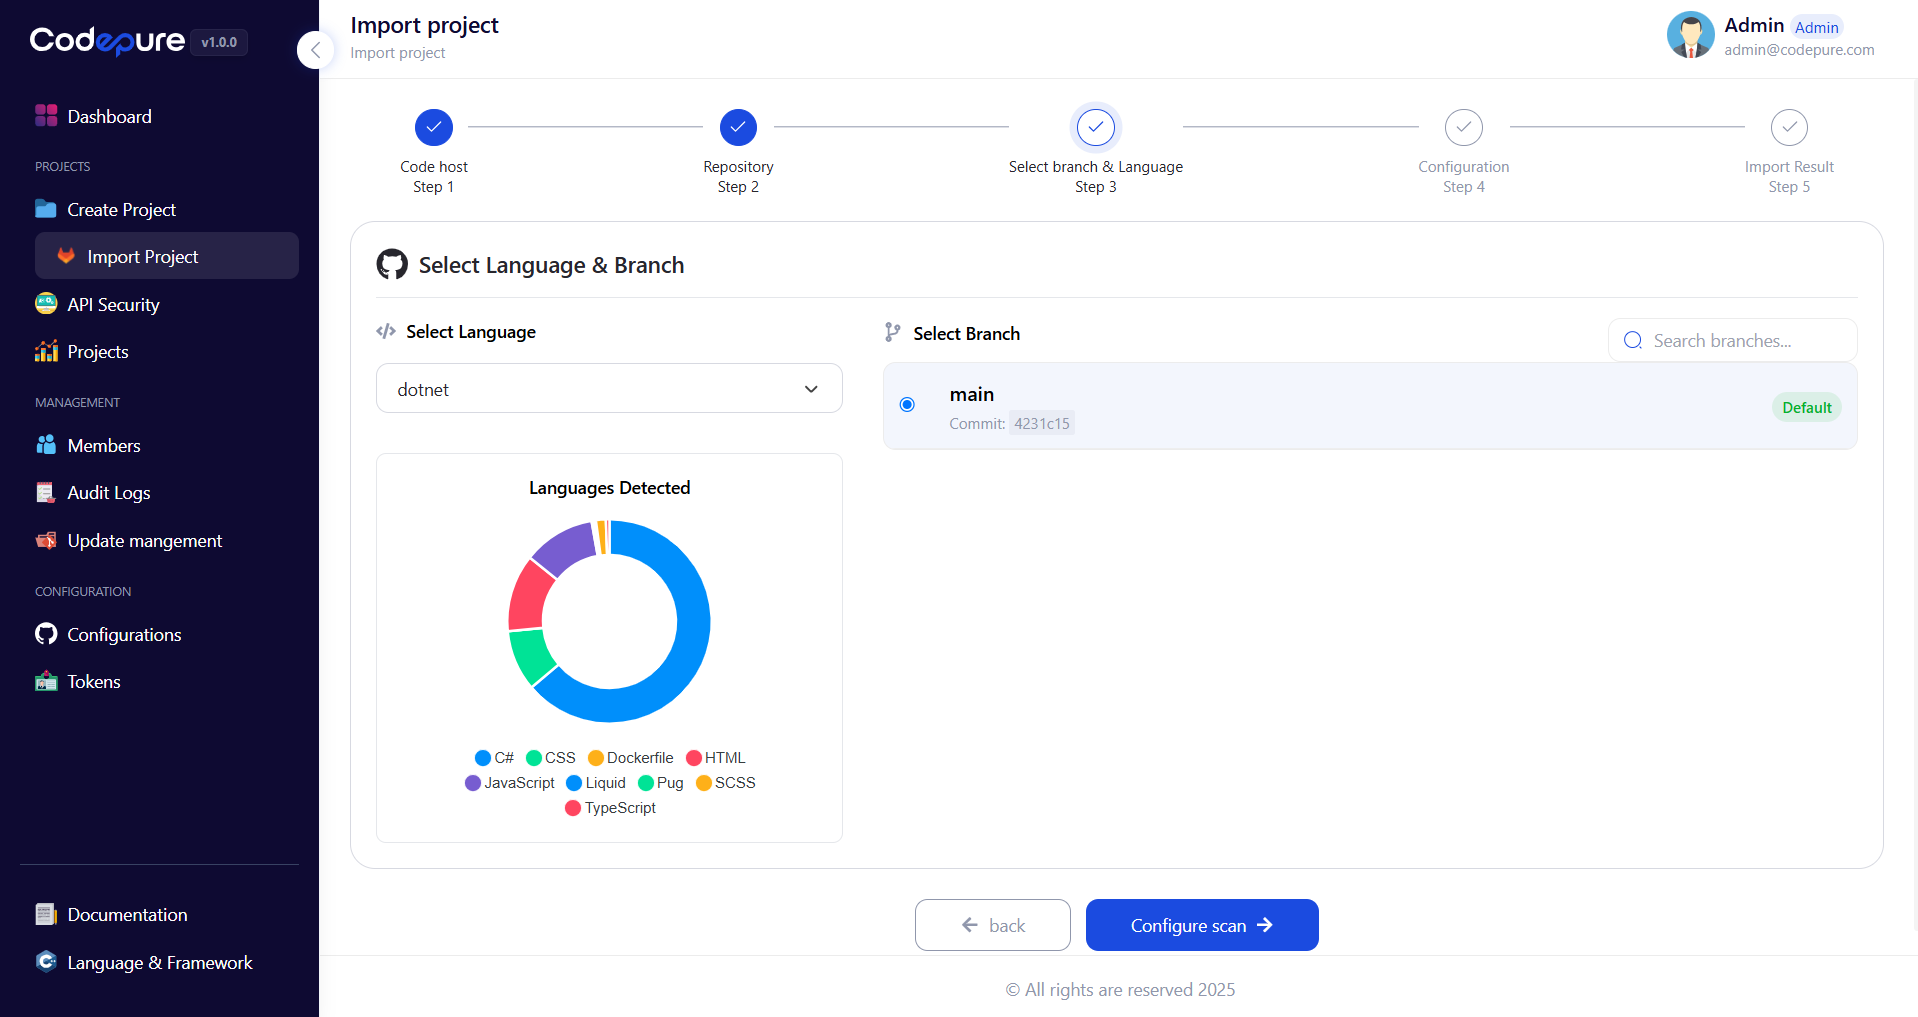Click the Admin role badge
Viewport: 1918px width, 1017px height.
(x=1816, y=27)
